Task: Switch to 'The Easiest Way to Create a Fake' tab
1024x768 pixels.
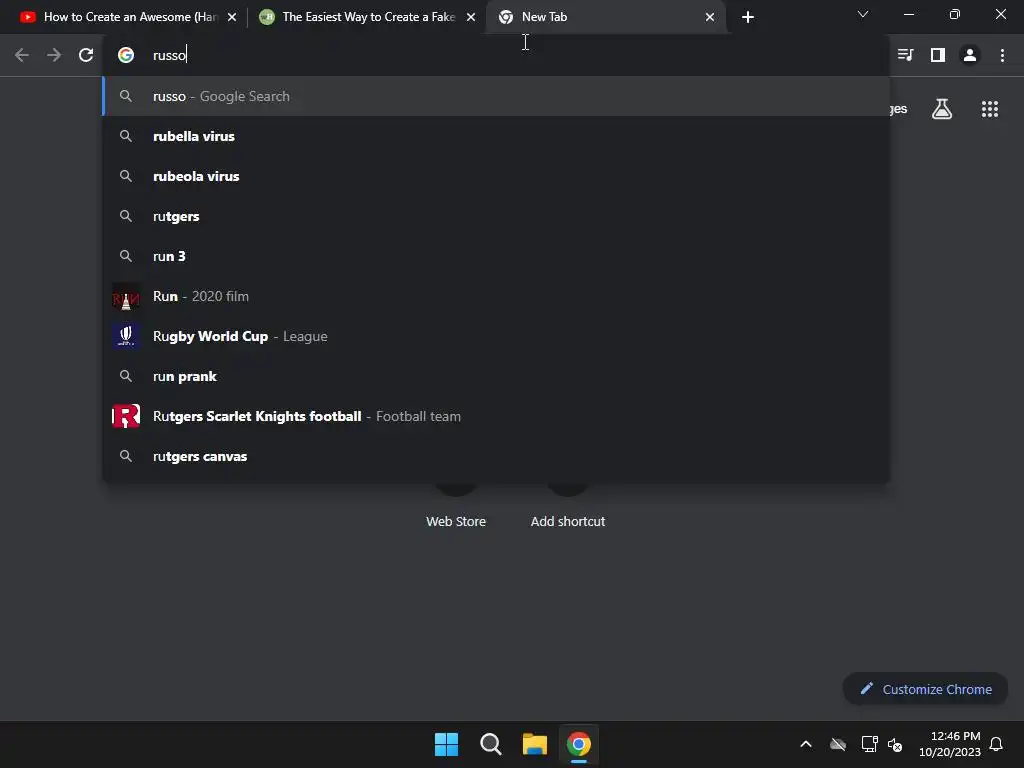Action: (x=366, y=17)
